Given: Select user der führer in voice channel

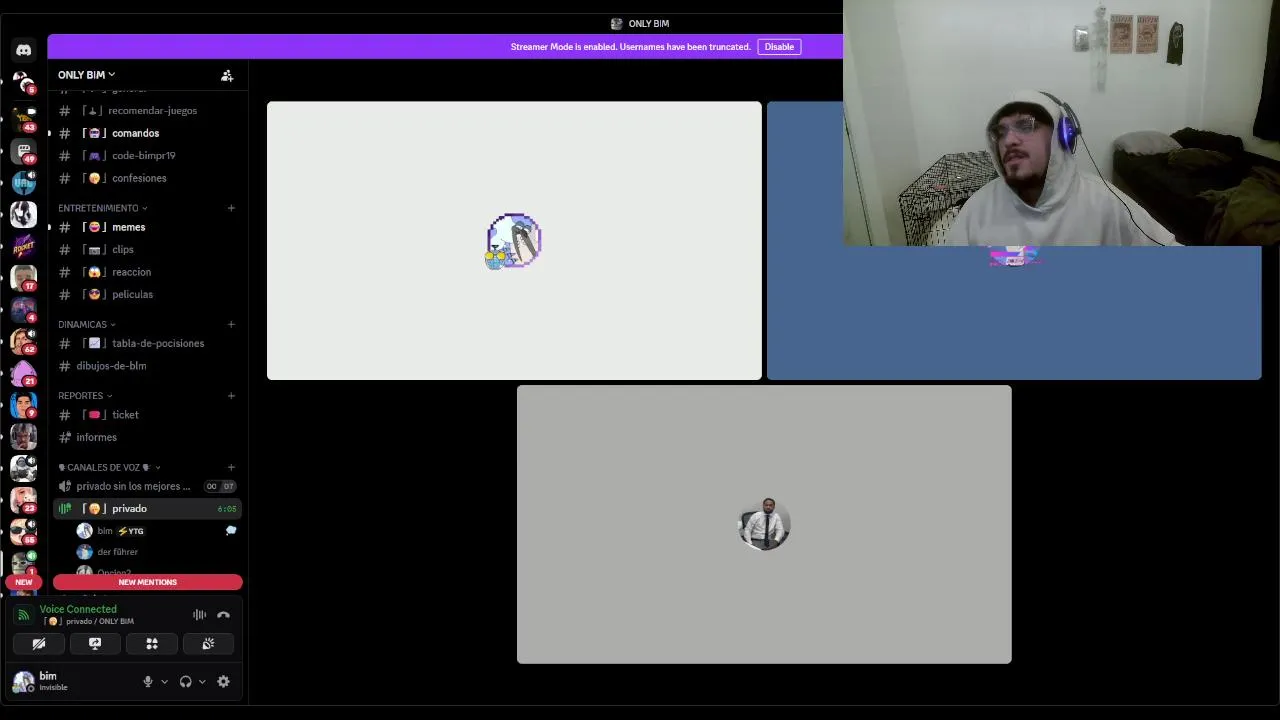Looking at the screenshot, I should pos(158,552).
